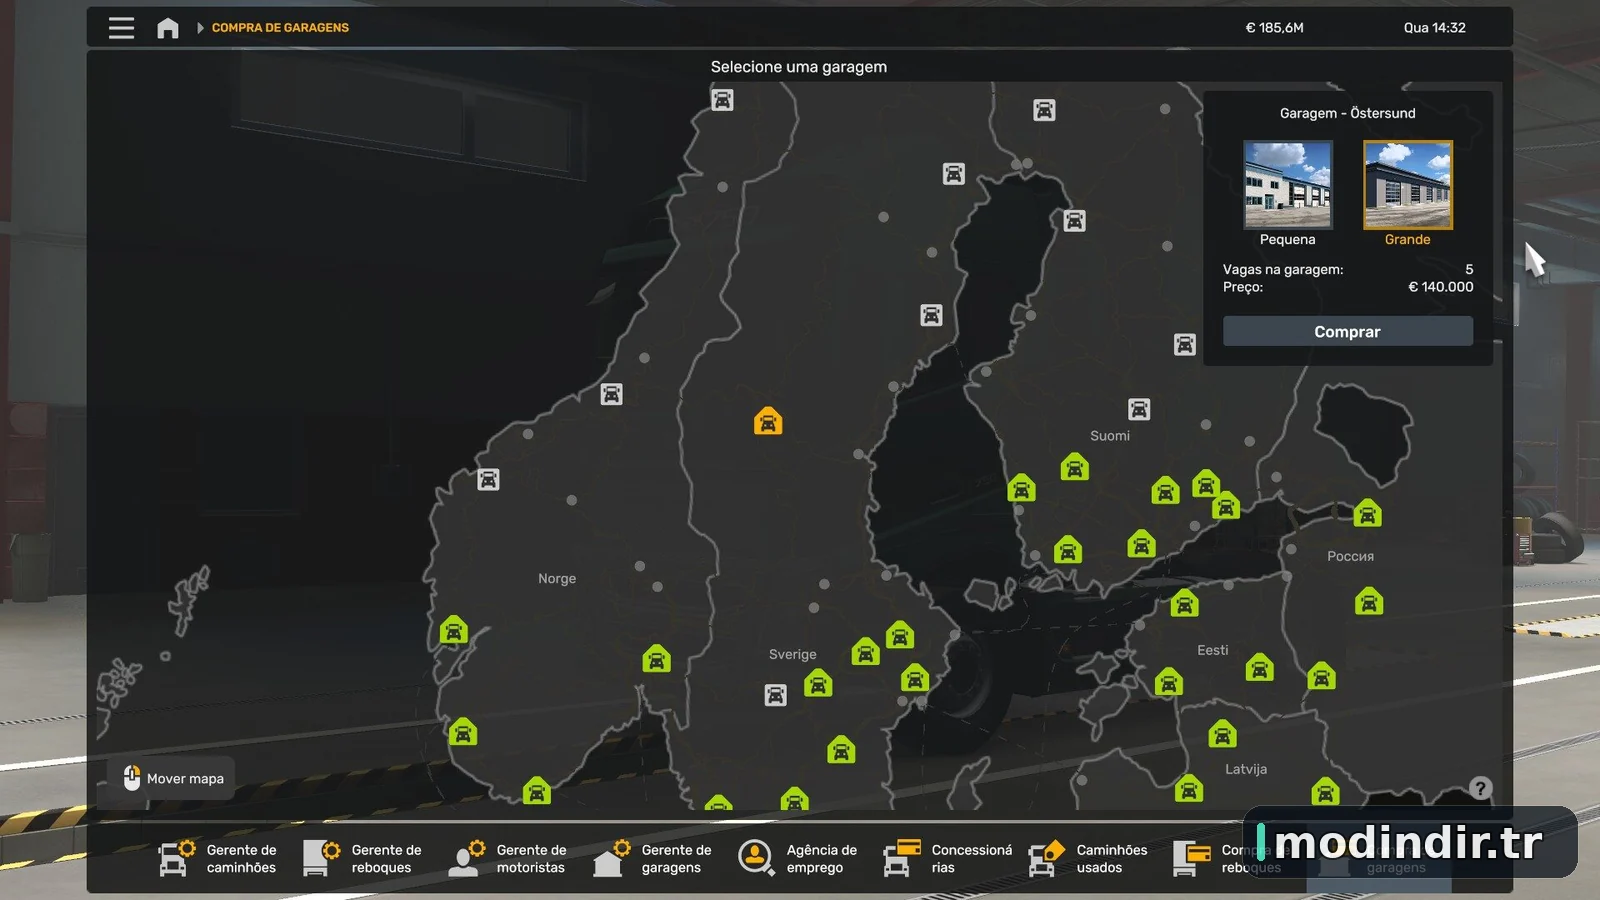Click the Sverige map label
The height and width of the screenshot is (900, 1600).
[793, 655]
